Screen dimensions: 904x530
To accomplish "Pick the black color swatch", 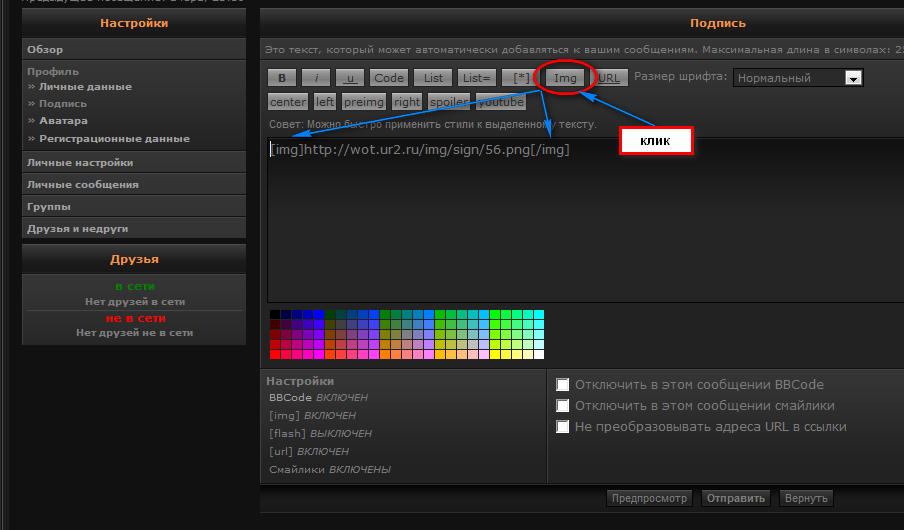I will (275, 314).
